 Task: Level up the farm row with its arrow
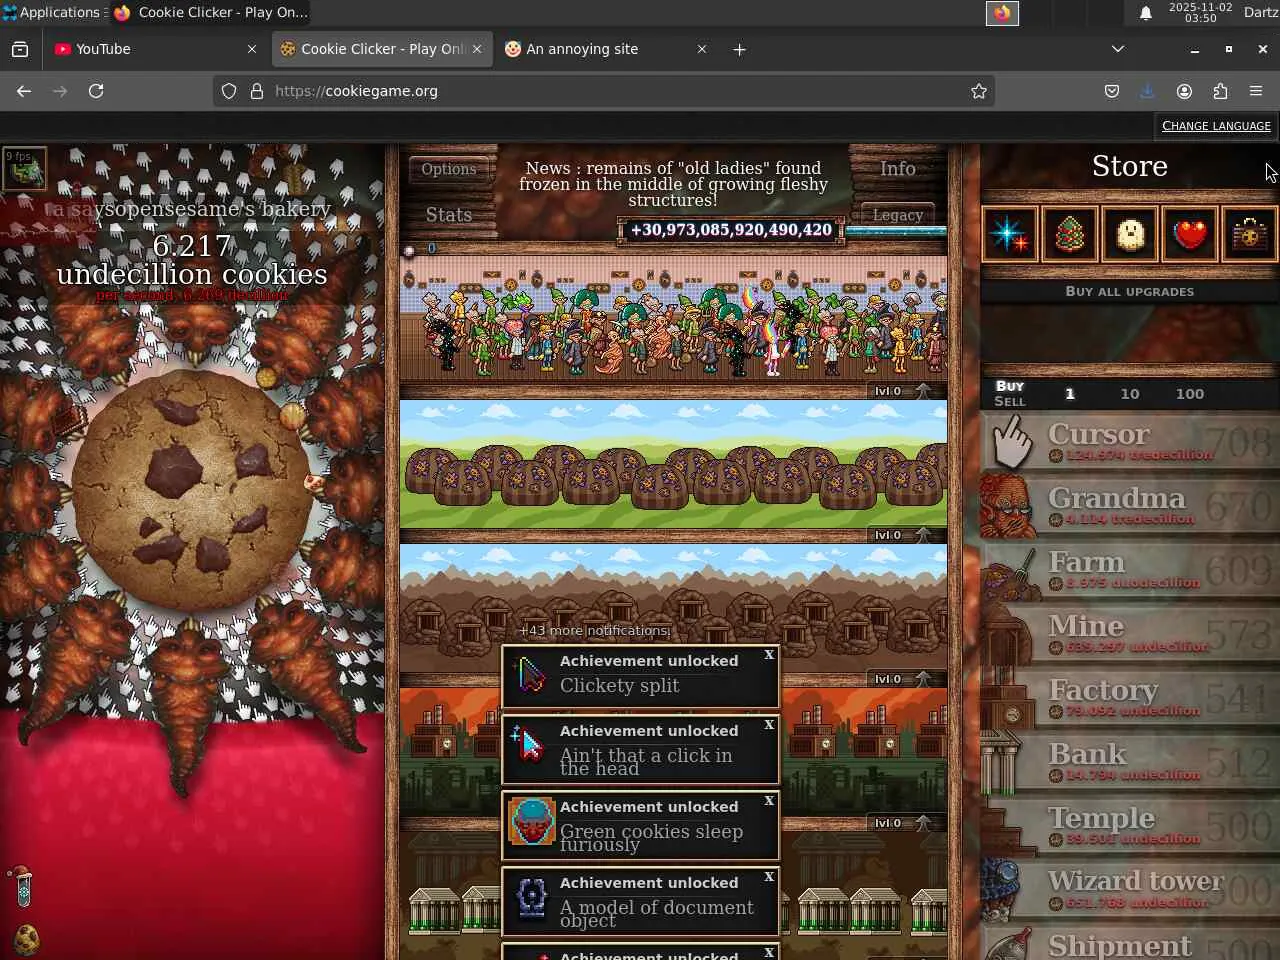tap(923, 535)
